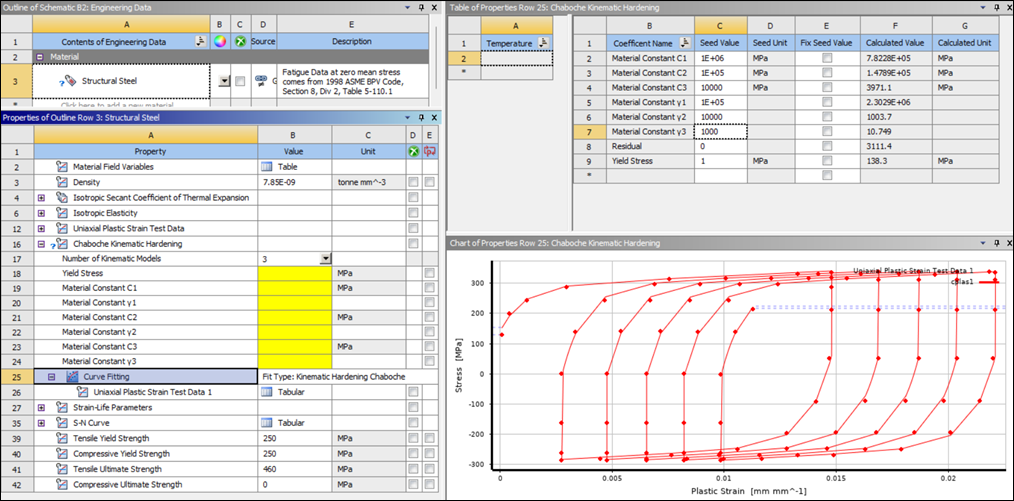Open Outline of Schematic panel options arrow

[x=407, y=8]
